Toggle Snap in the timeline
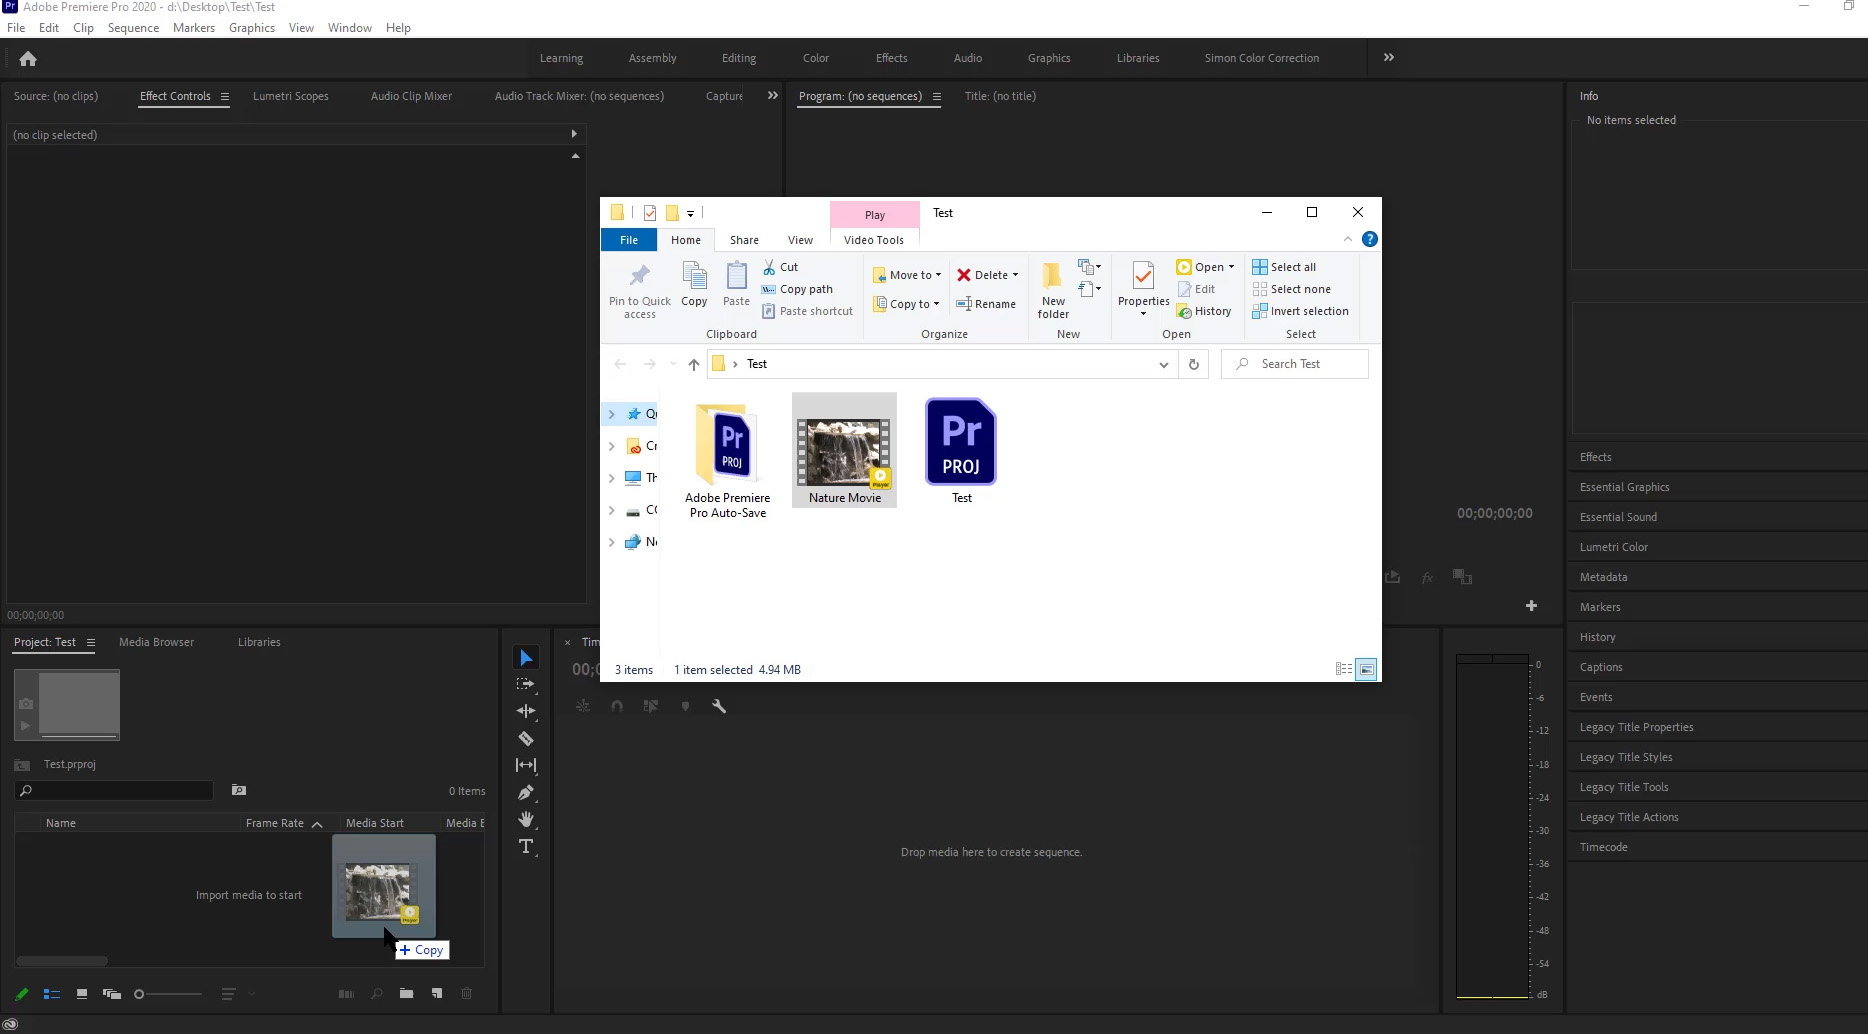 (617, 706)
